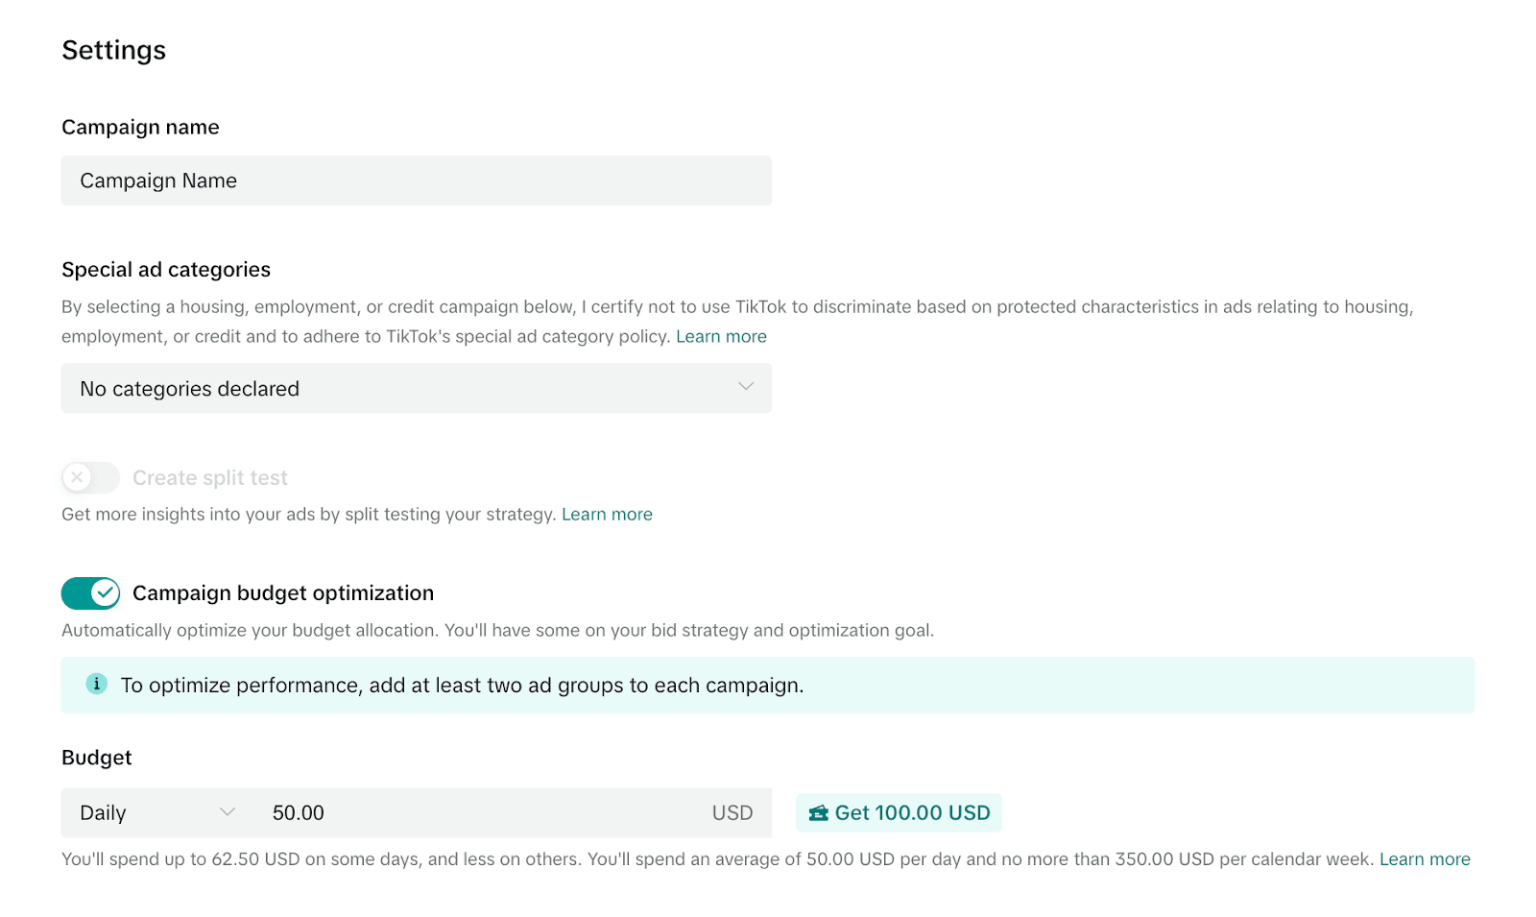The width and height of the screenshot is (1536, 917).
Task: Open the Daily budget type dropdown
Action: pos(155,814)
